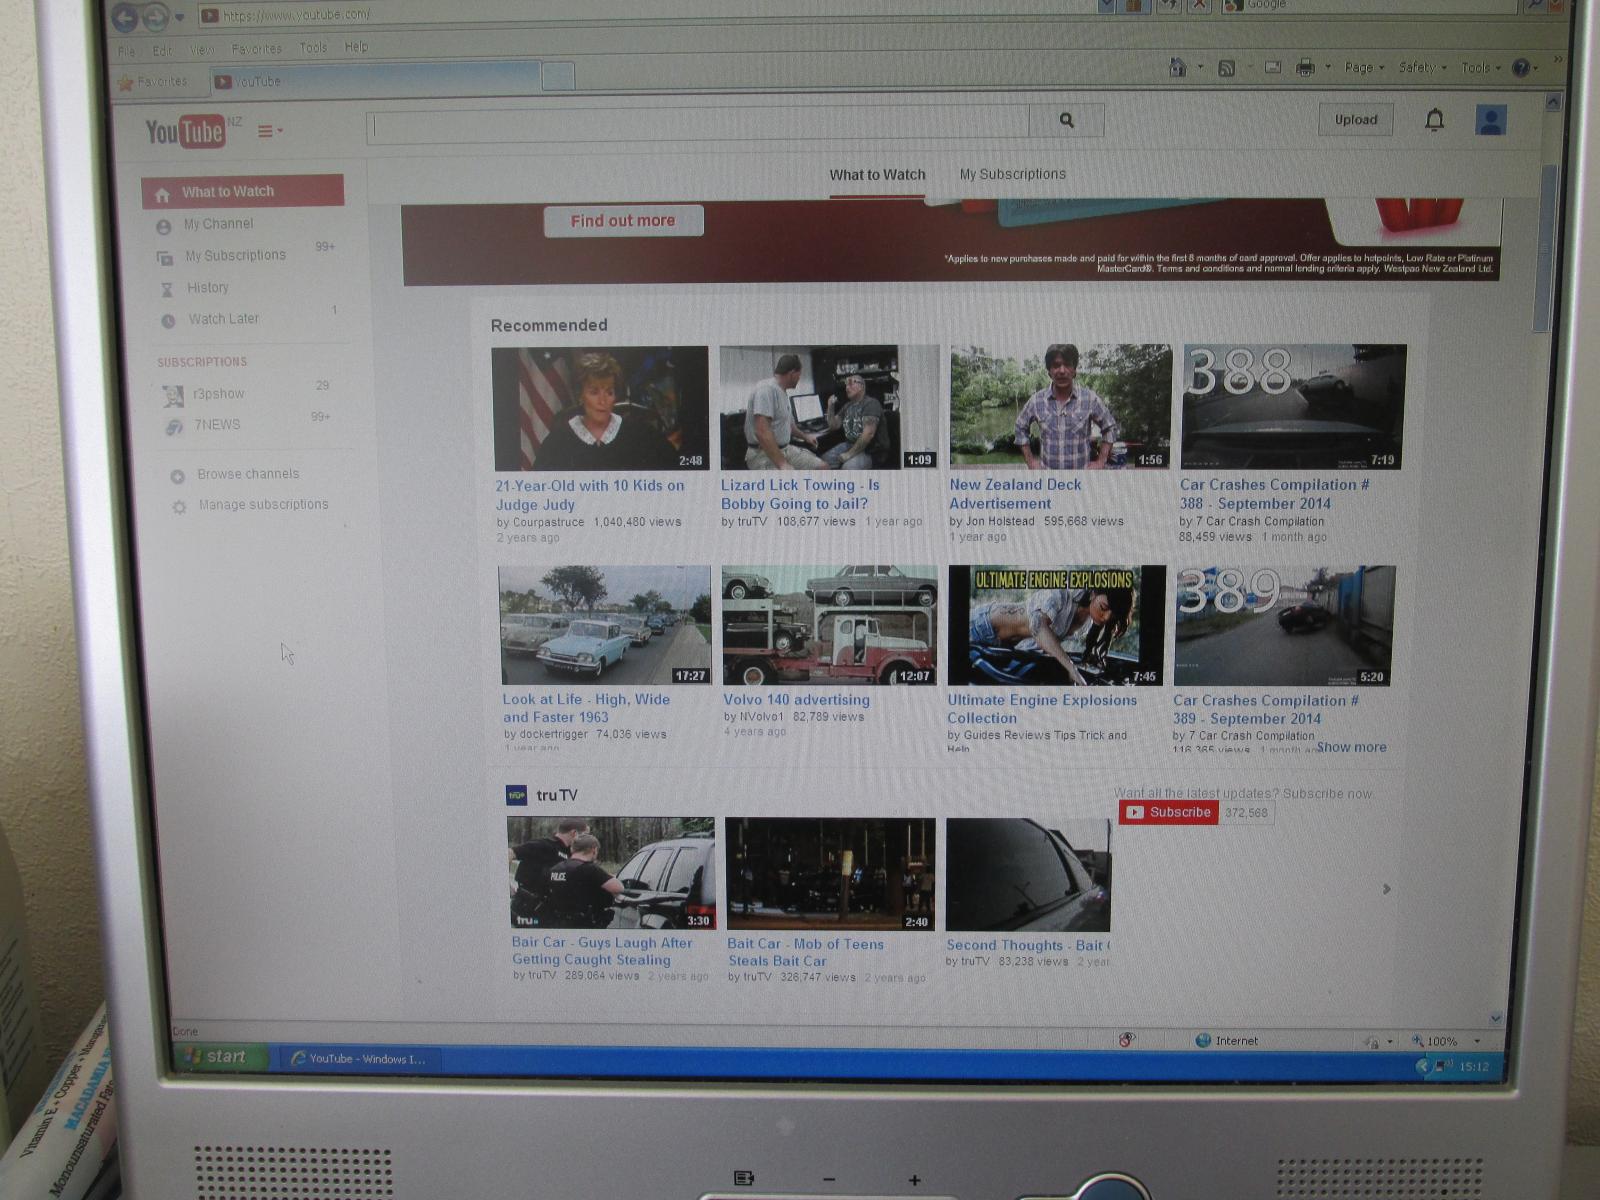Click the YouTube logo
1600x1200 pixels.
coord(185,131)
